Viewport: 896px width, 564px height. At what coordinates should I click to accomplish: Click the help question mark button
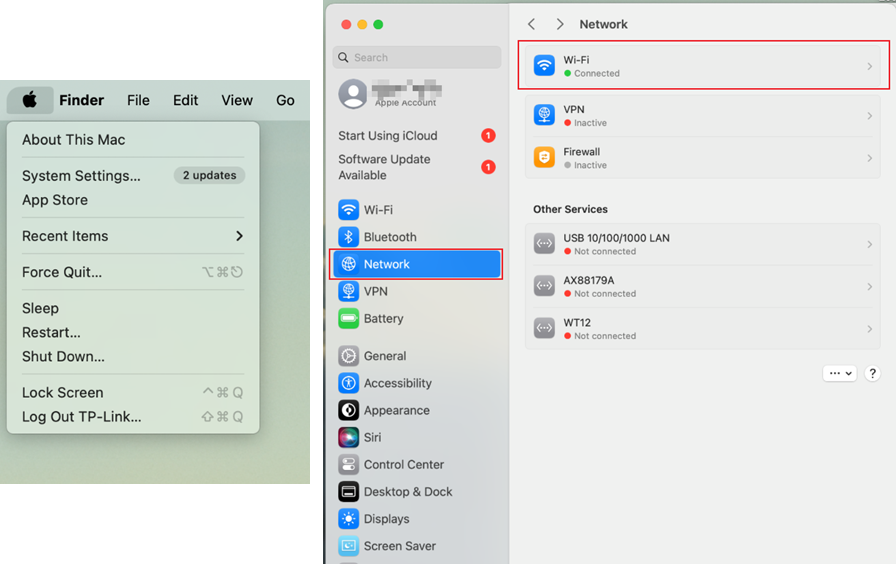point(872,373)
